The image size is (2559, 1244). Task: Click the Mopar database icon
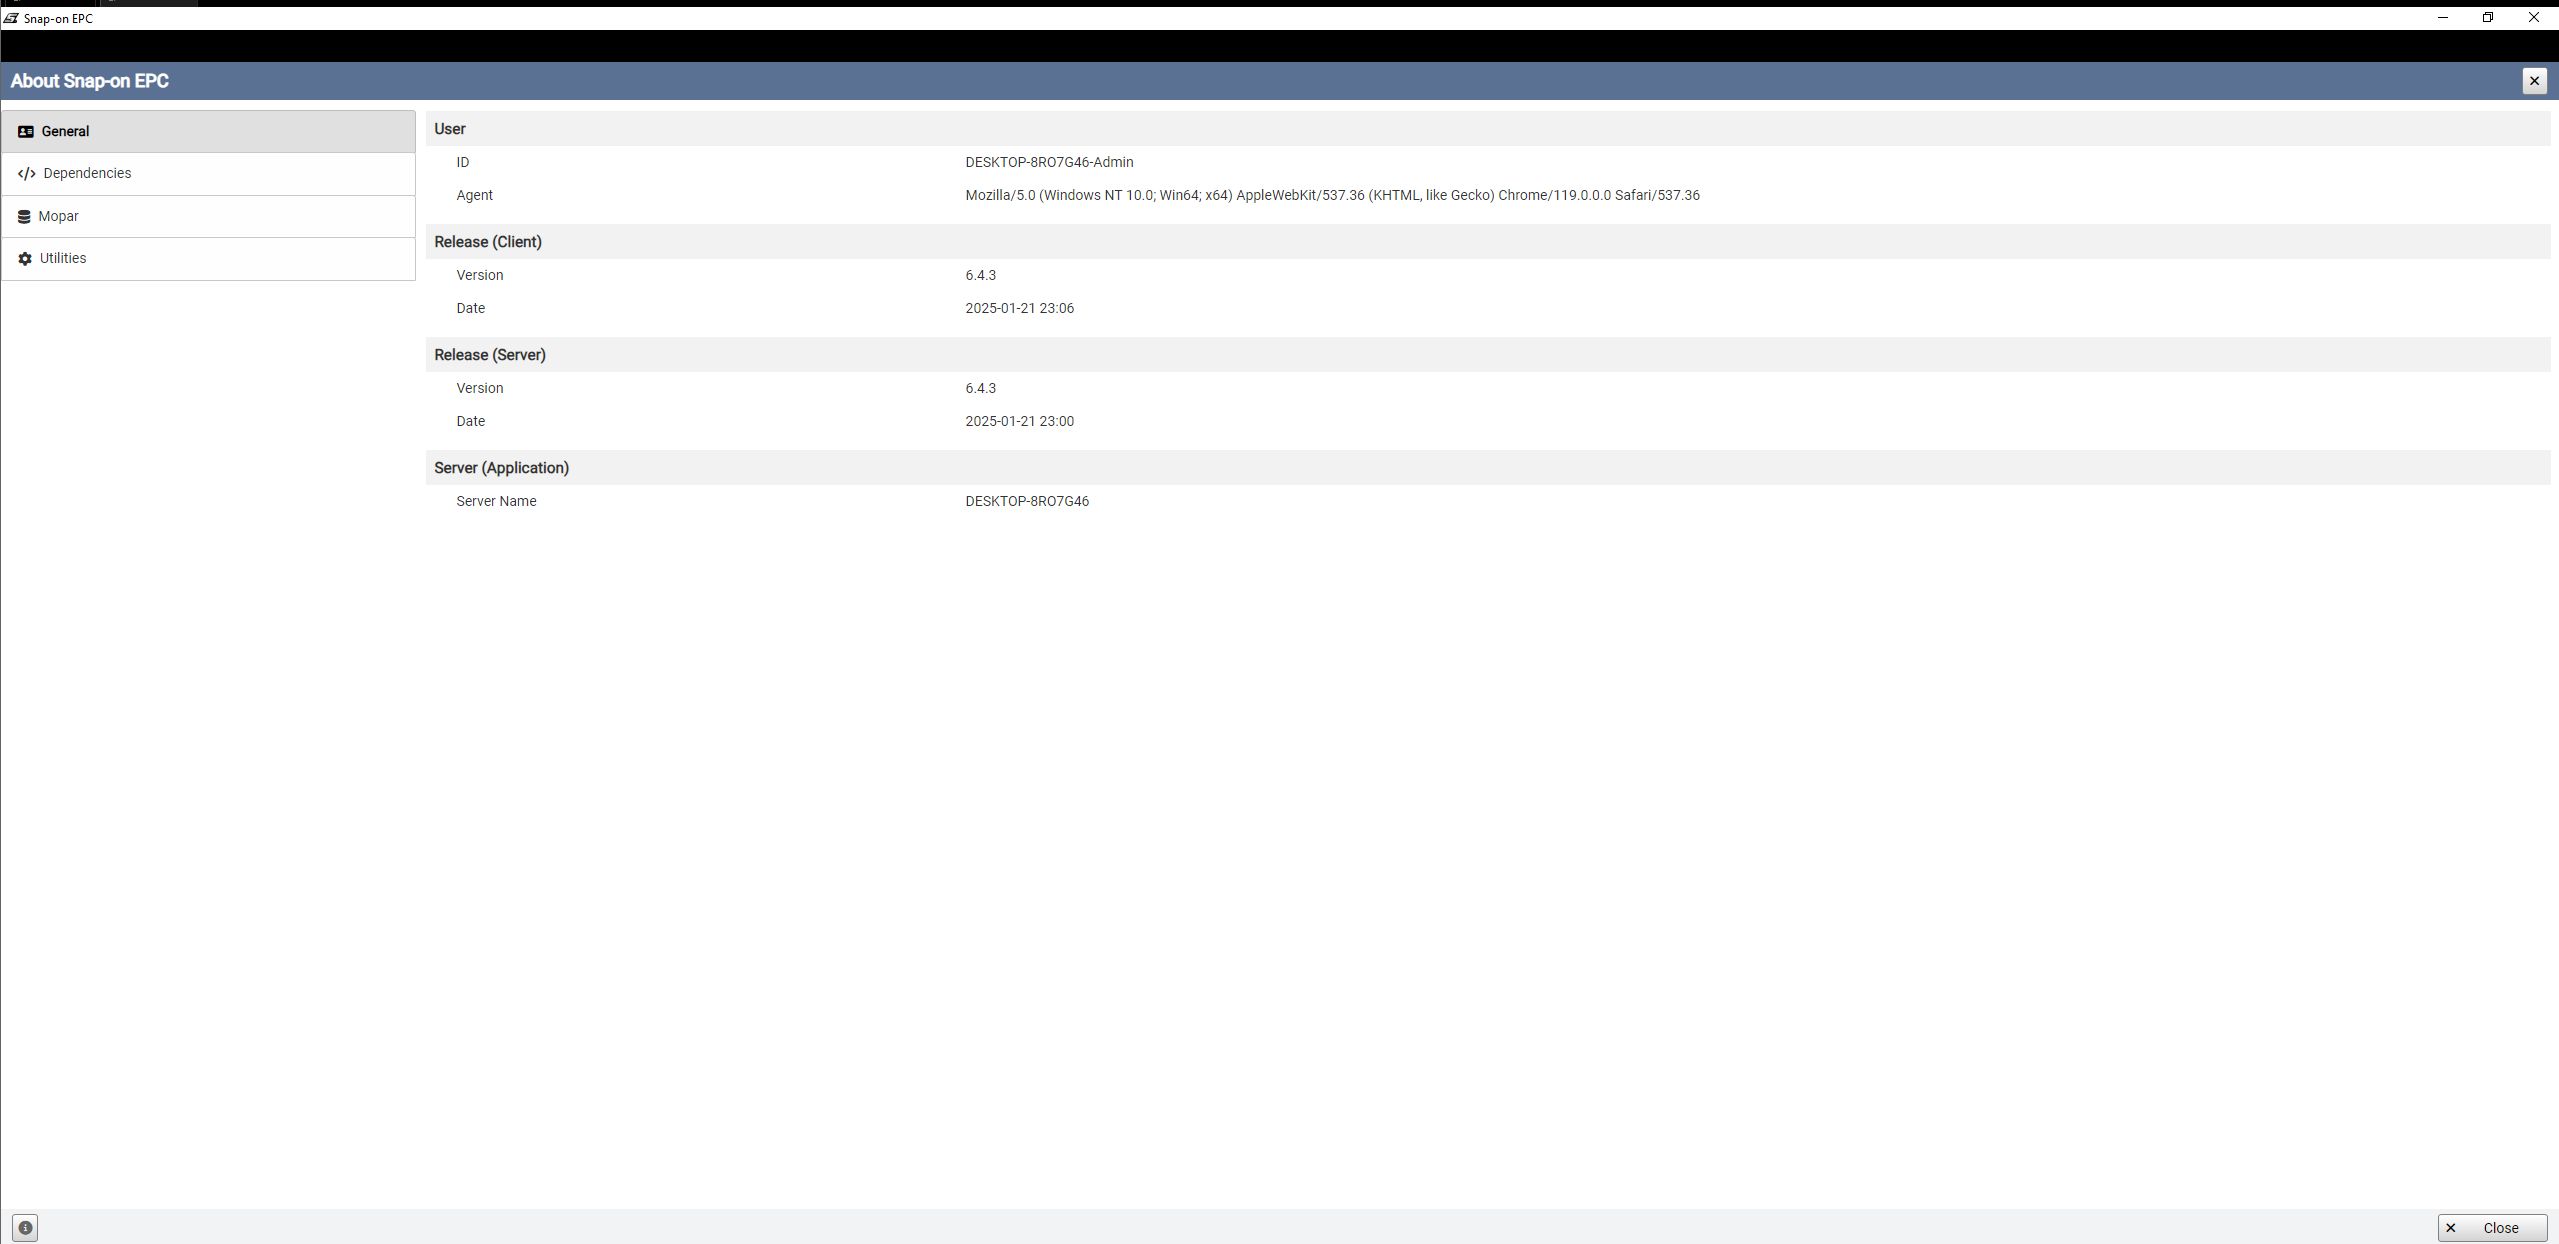(24, 217)
